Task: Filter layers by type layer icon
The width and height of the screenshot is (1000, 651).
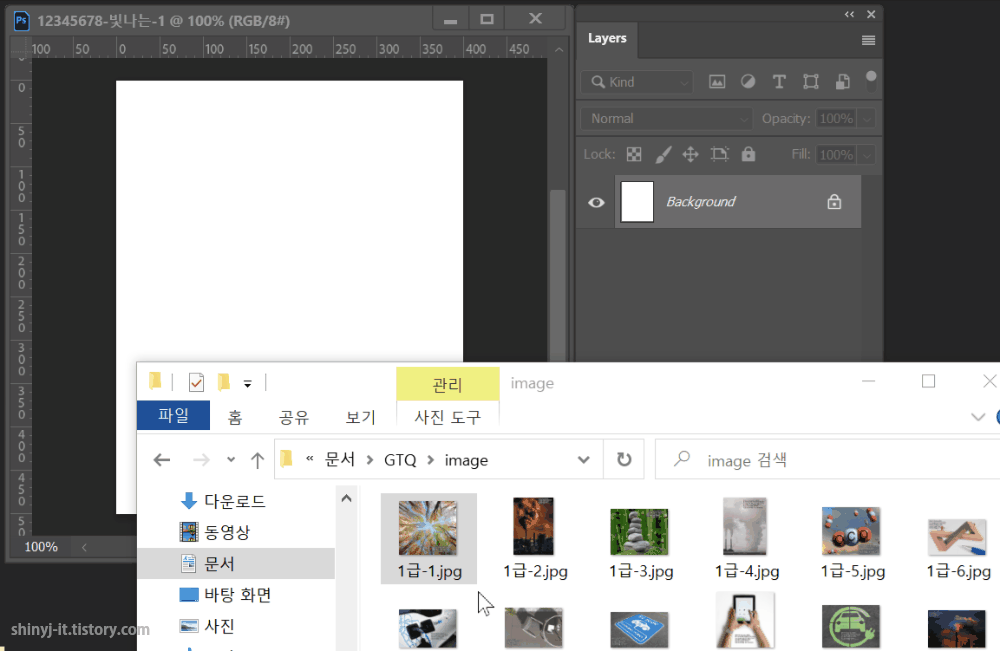Action: [779, 82]
